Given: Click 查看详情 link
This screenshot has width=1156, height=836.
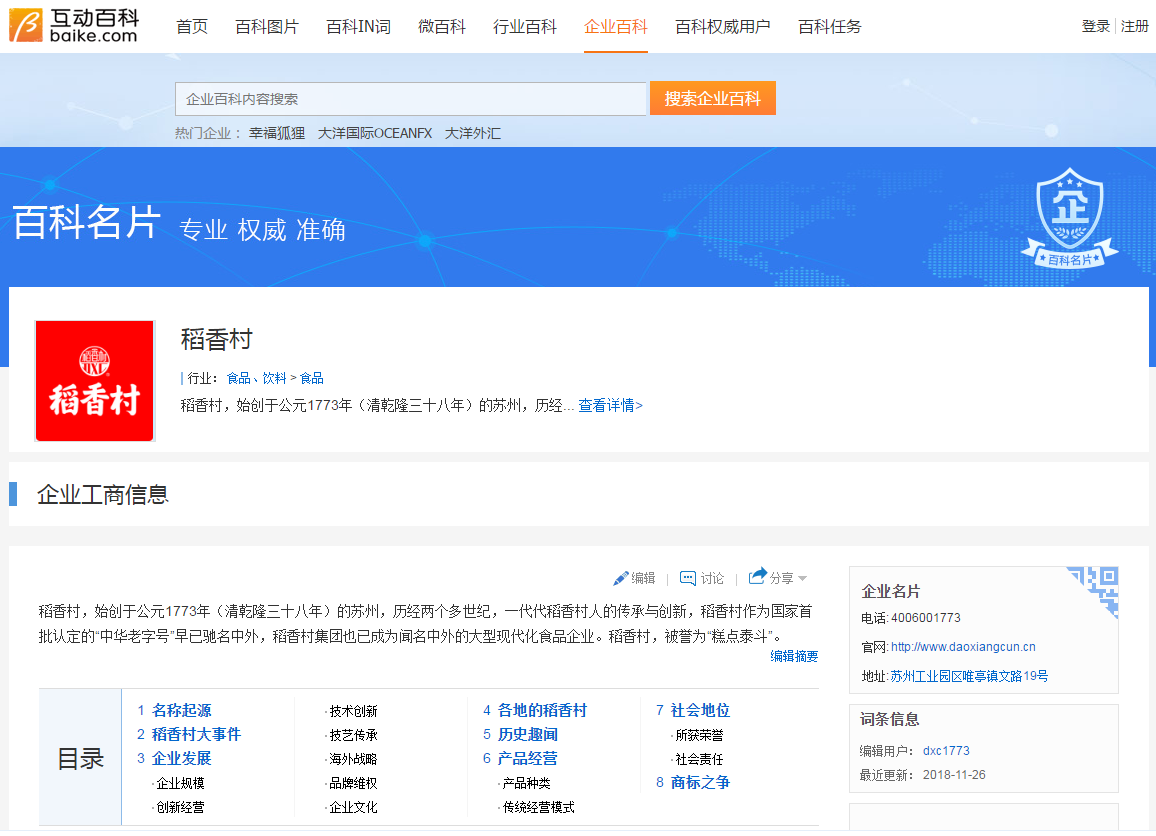Looking at the screenshot, I should click(610, 405).
